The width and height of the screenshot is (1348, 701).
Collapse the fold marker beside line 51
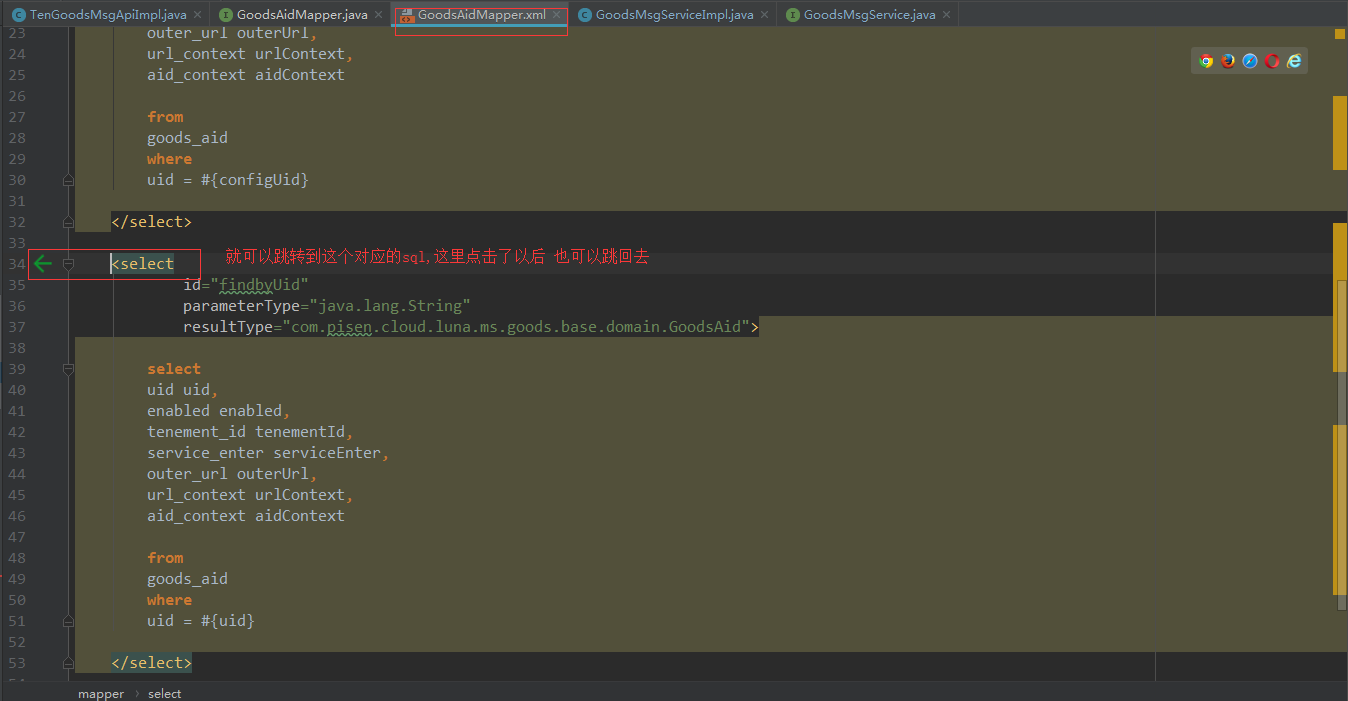[x=68, y=620]
